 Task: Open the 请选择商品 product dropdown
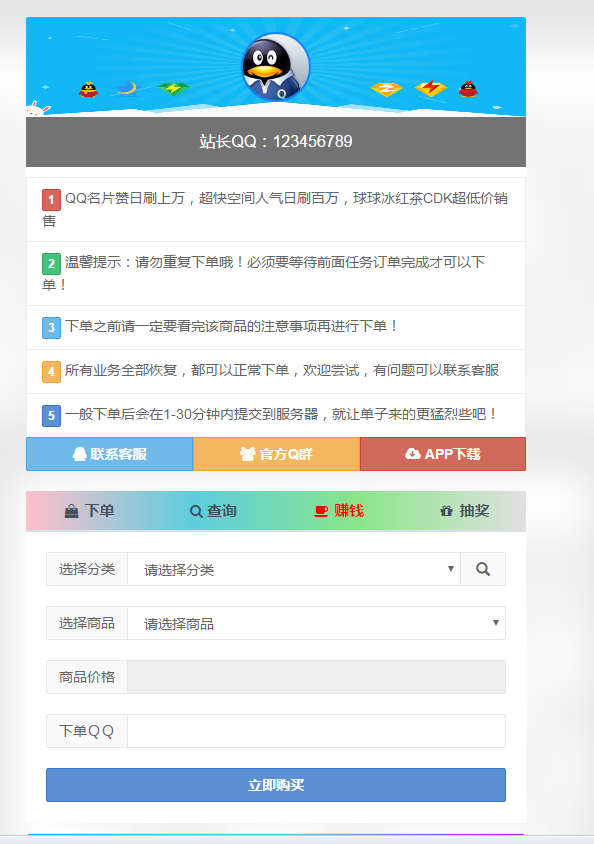point(316,623)
